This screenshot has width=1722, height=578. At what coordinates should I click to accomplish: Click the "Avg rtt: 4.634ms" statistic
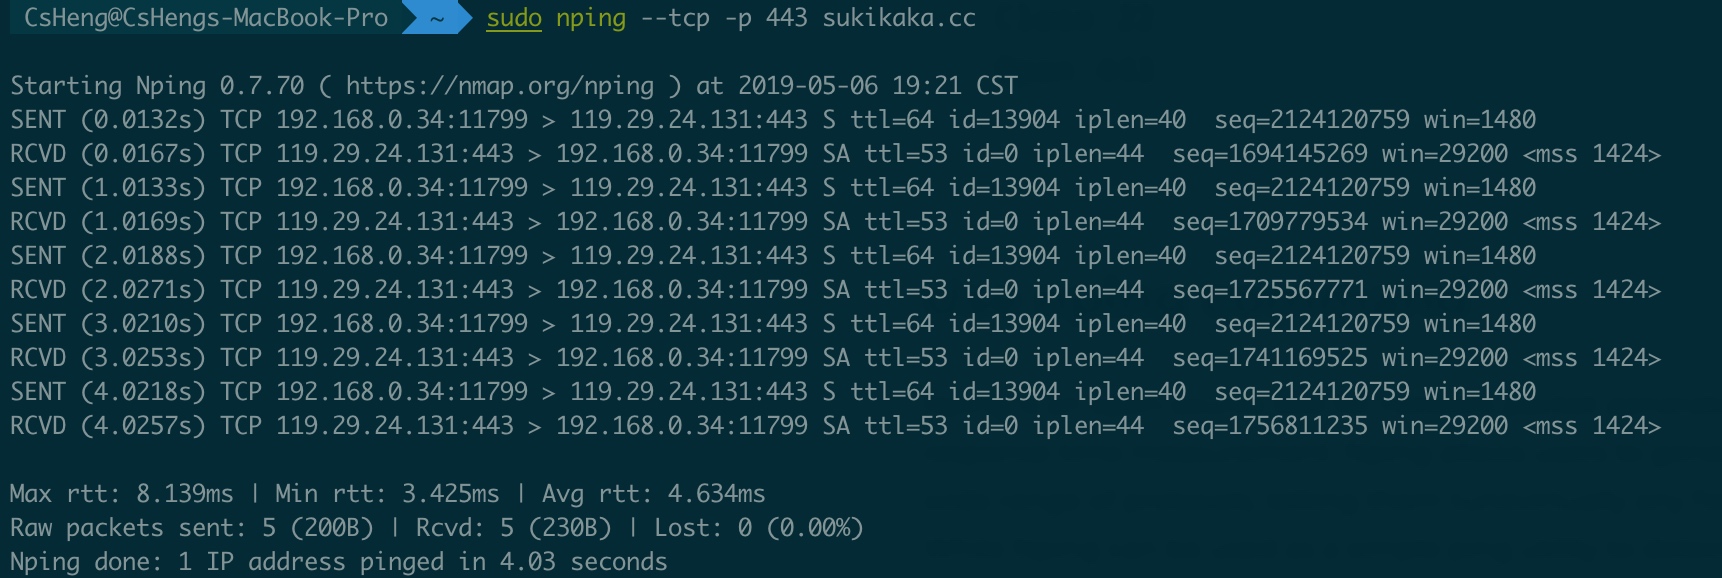(x=653, y=494)
